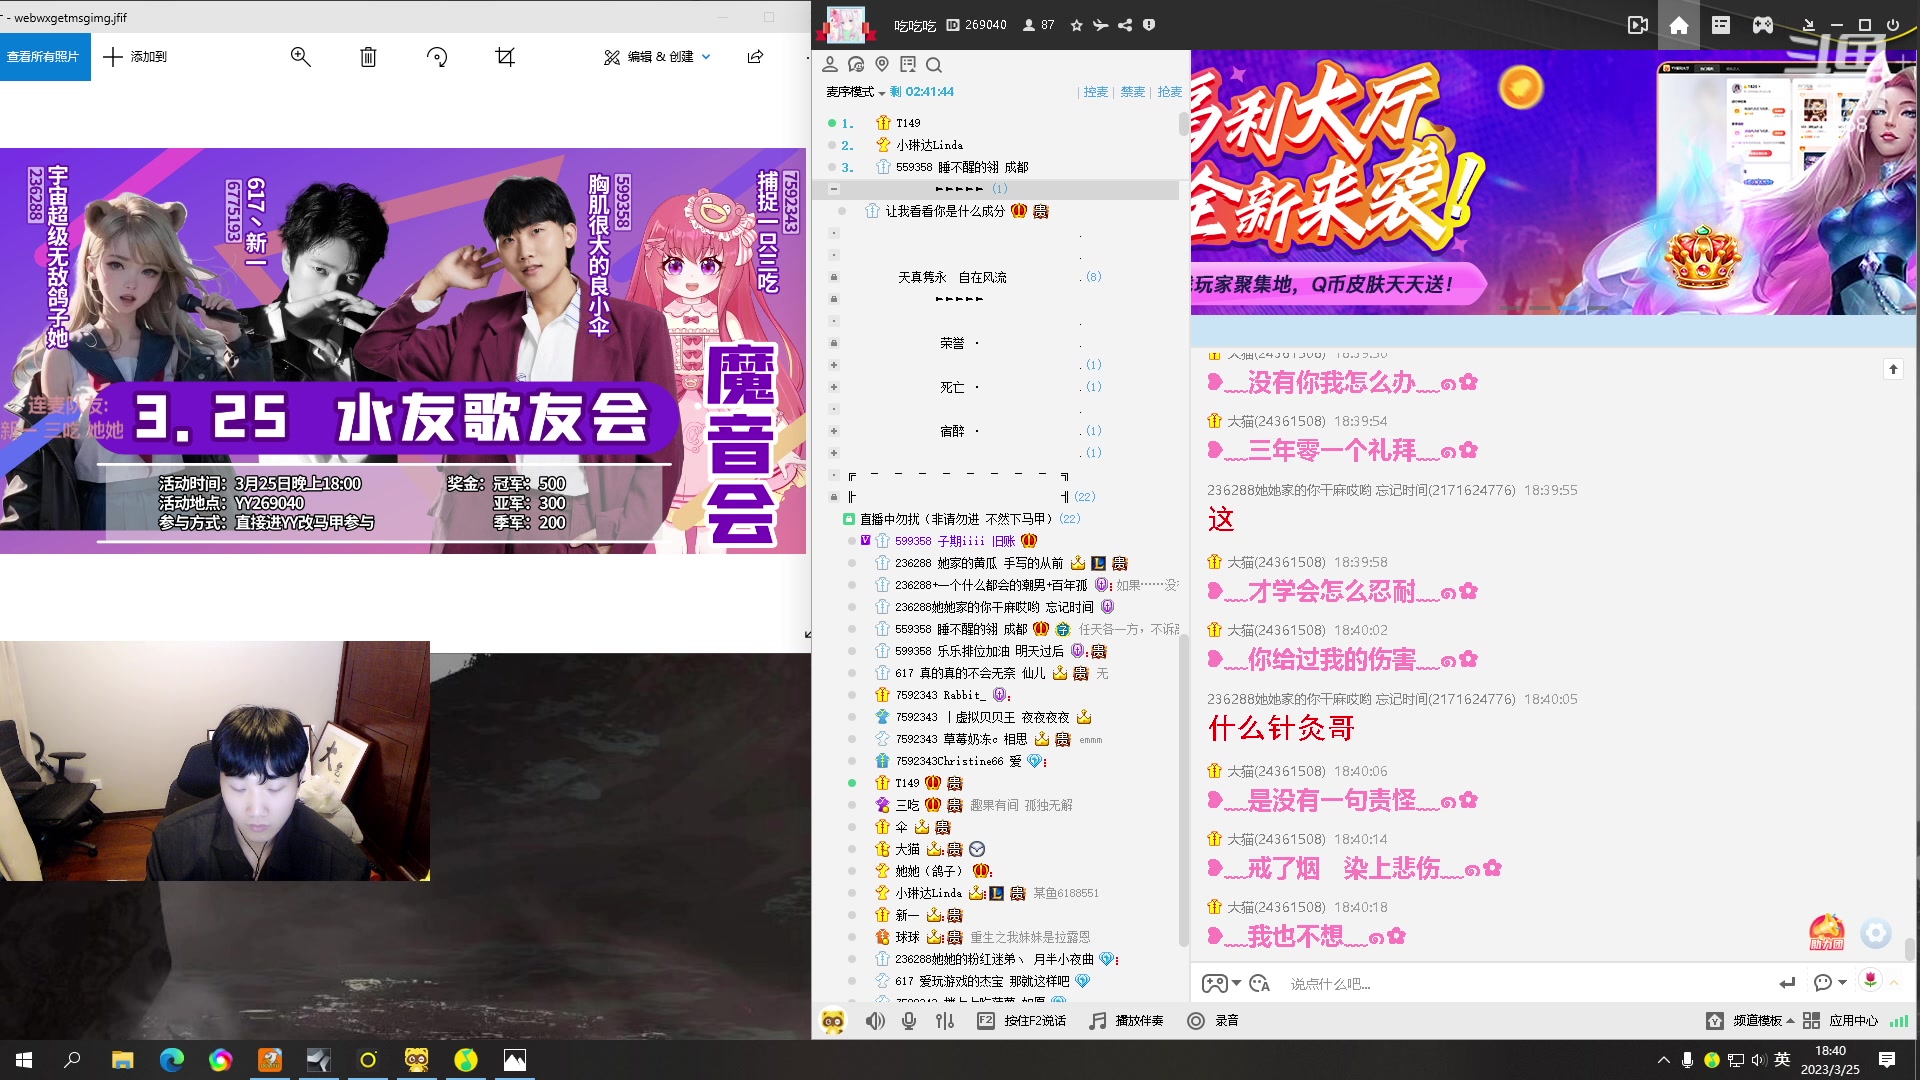
Task: Toggle the microphone in YY
Action: click(x=909, y=1021)
